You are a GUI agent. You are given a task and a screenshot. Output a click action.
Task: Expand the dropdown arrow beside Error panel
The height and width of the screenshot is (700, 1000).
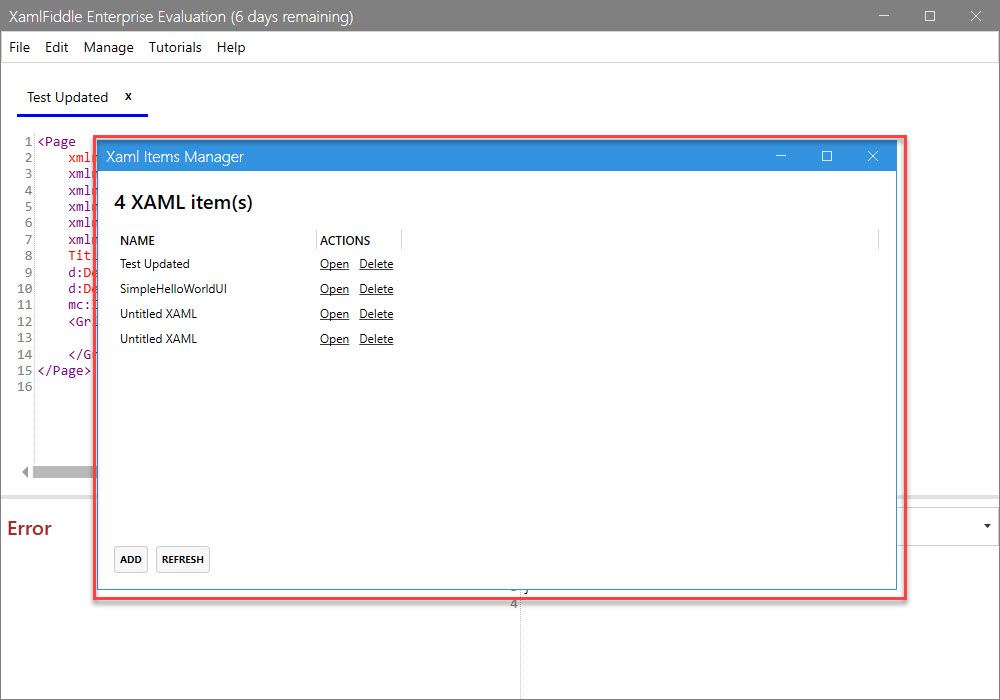pos(987,526)
